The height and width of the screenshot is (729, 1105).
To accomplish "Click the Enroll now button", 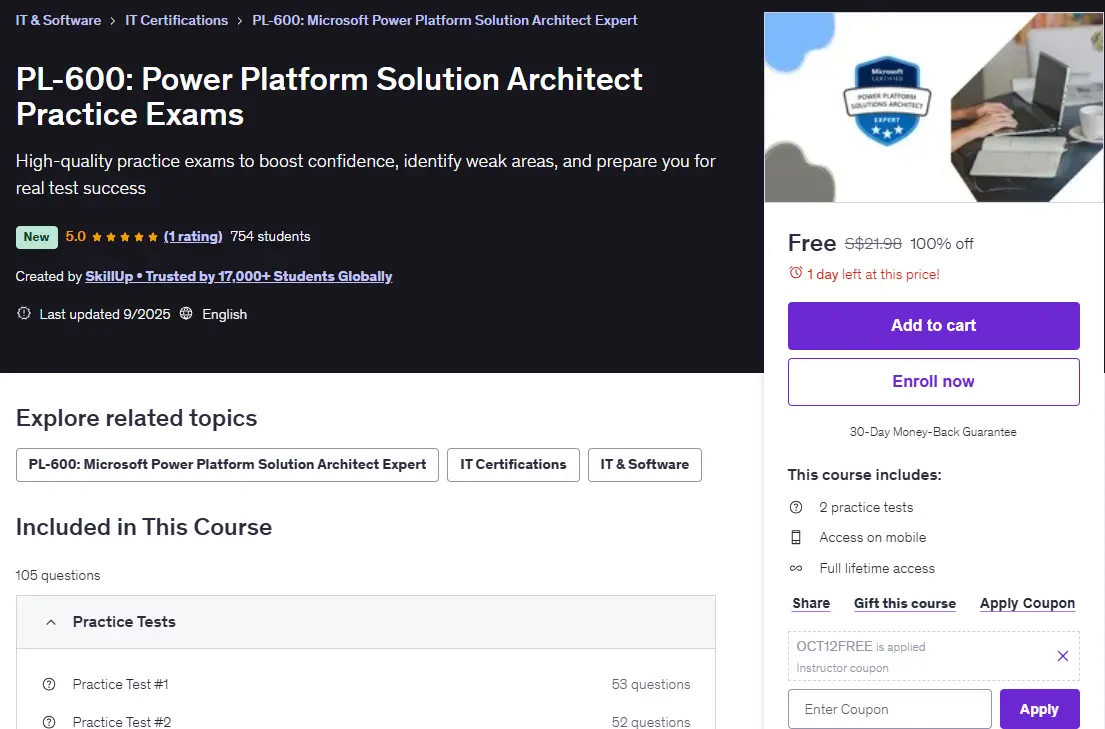I will tap(934, 381).
